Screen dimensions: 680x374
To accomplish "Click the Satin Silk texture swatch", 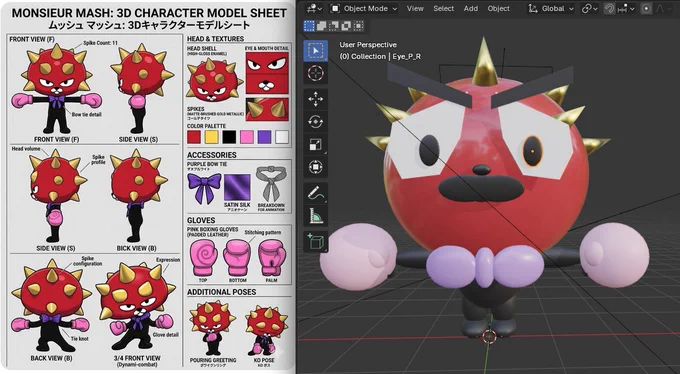I will tap(237, 187).
